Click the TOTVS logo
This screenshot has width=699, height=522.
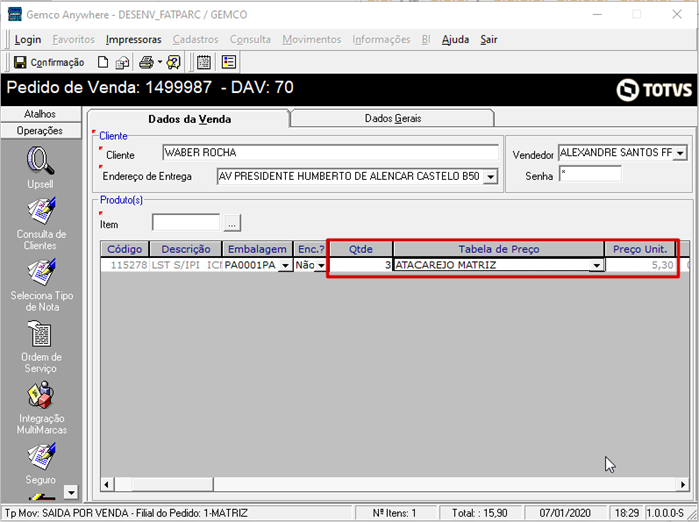click(654, 90)
